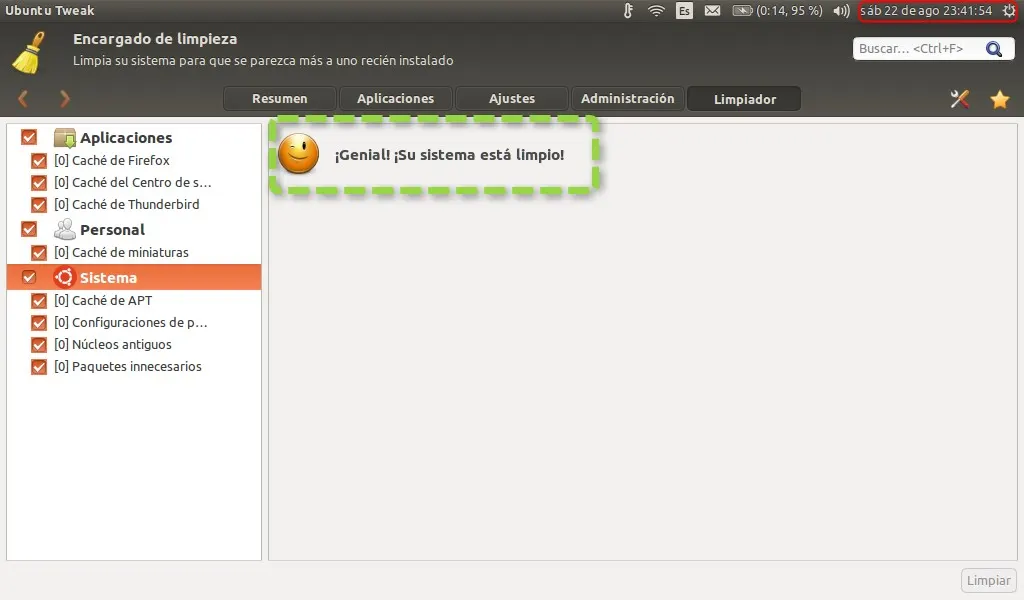Click the back arrow navigation icon
The height and width of the screenshot is (600, 1024).
23,99
